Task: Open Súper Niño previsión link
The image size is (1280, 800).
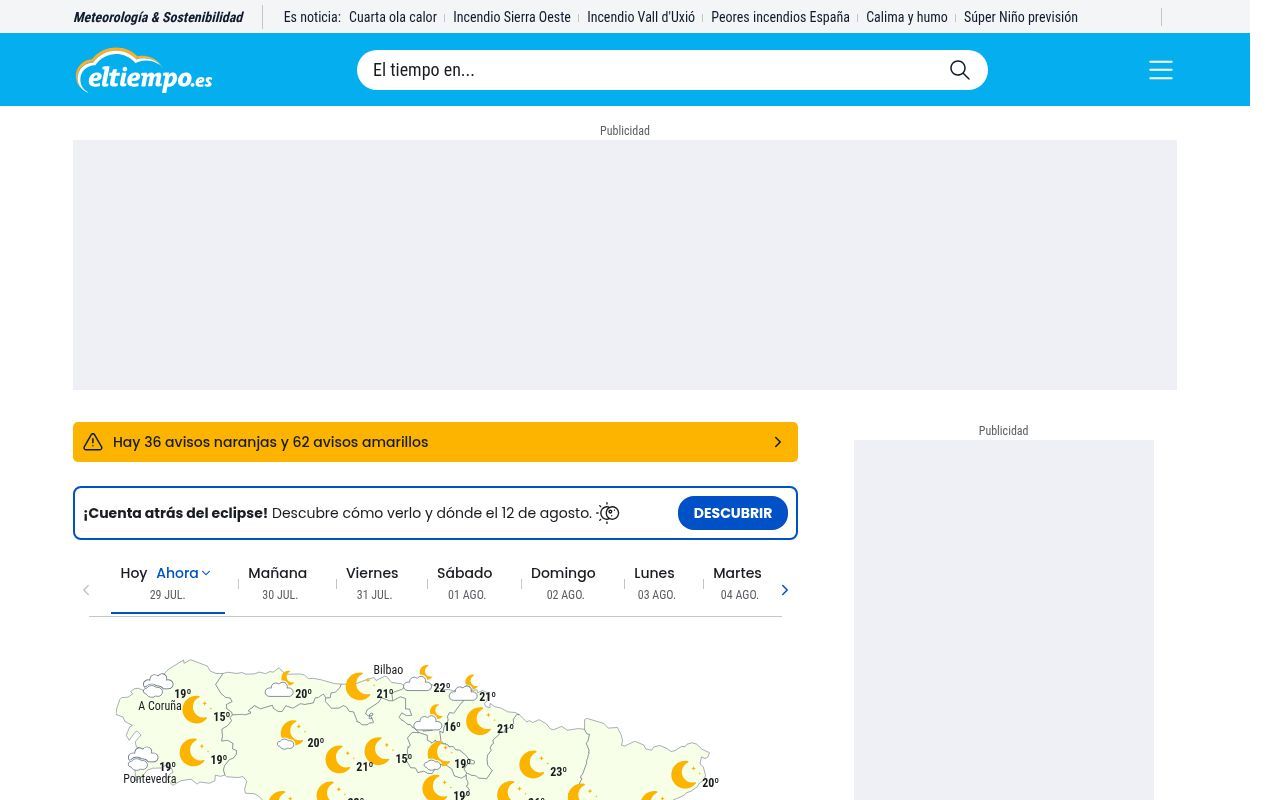Action: click(1021, 17)
